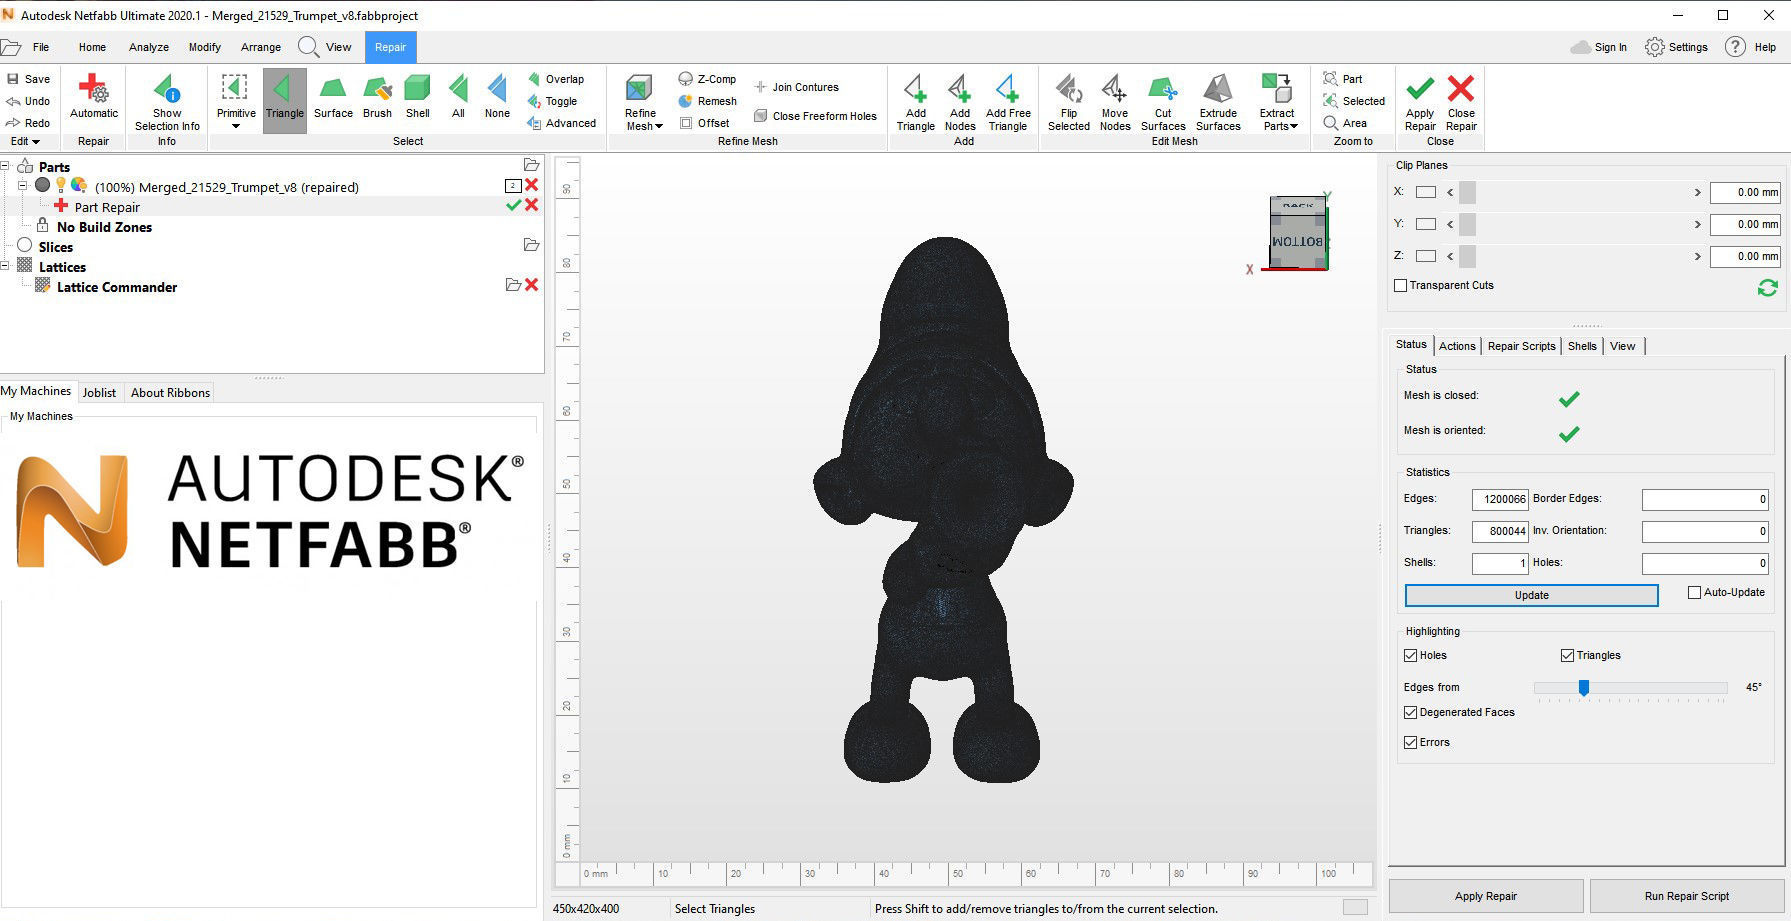Switch to Shells tab
This screenshot has height=921, width=1791.
pyautogui.click(x=1582, y=346)
